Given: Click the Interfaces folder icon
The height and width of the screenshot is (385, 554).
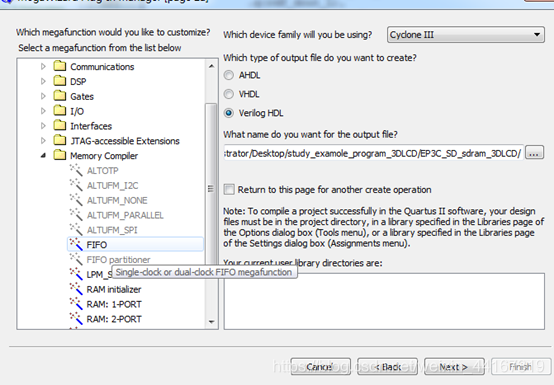Looking at the screenshot, I should point(60,125).
